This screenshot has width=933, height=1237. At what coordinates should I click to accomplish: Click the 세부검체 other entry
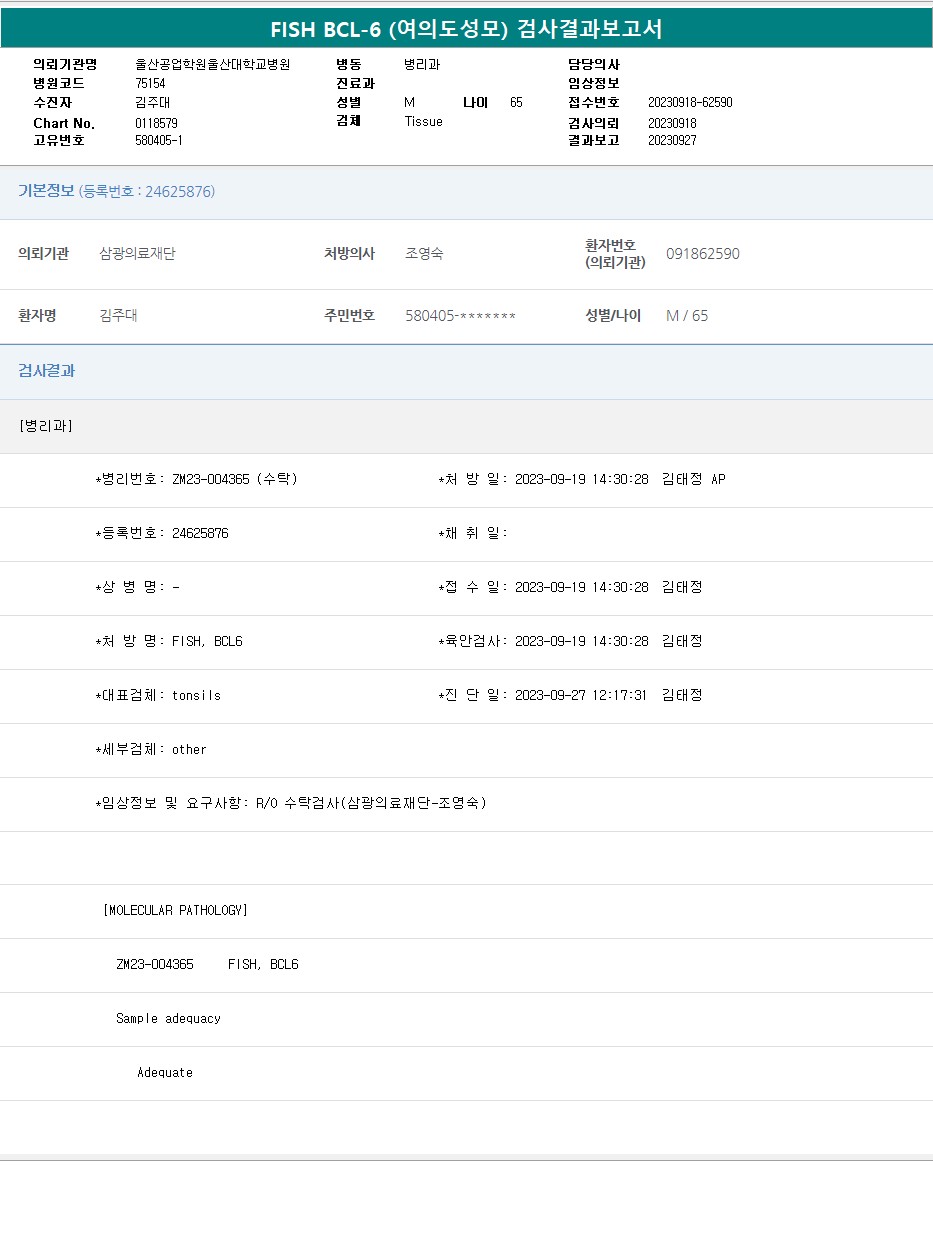[189, 749]
